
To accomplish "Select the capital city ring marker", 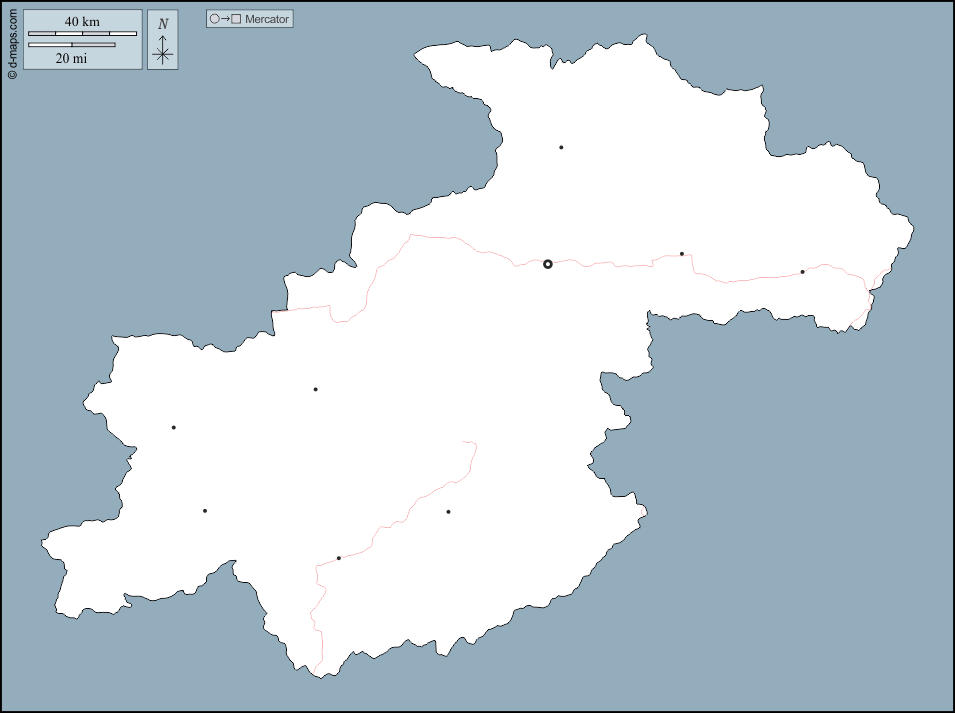I will pos(548,264).
